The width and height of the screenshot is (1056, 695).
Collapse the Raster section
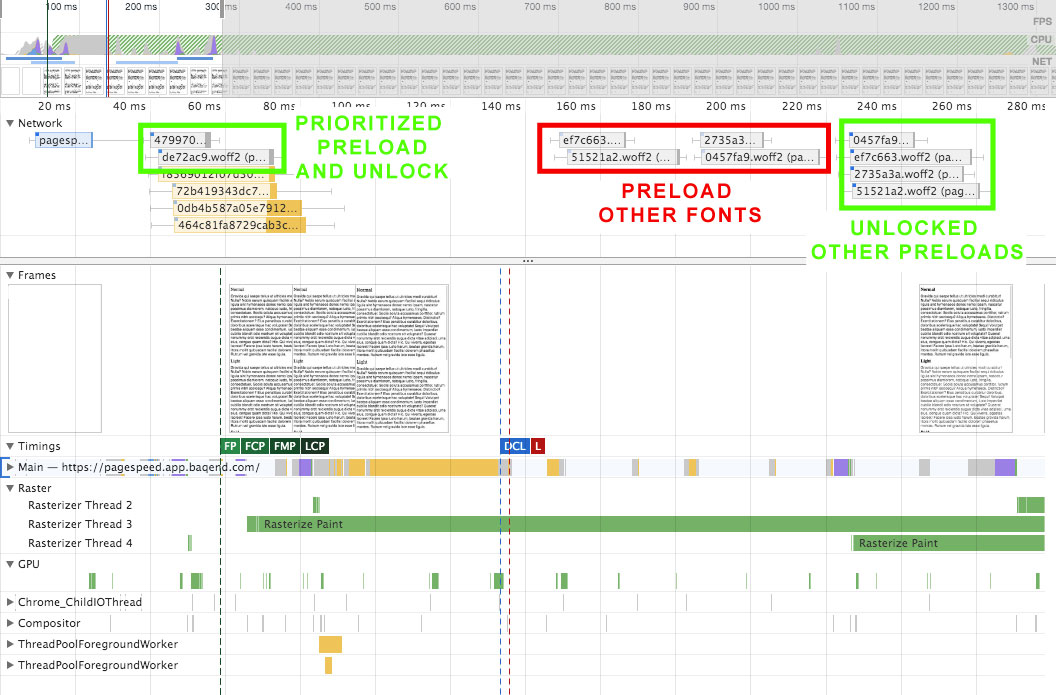tap(10, 488)
